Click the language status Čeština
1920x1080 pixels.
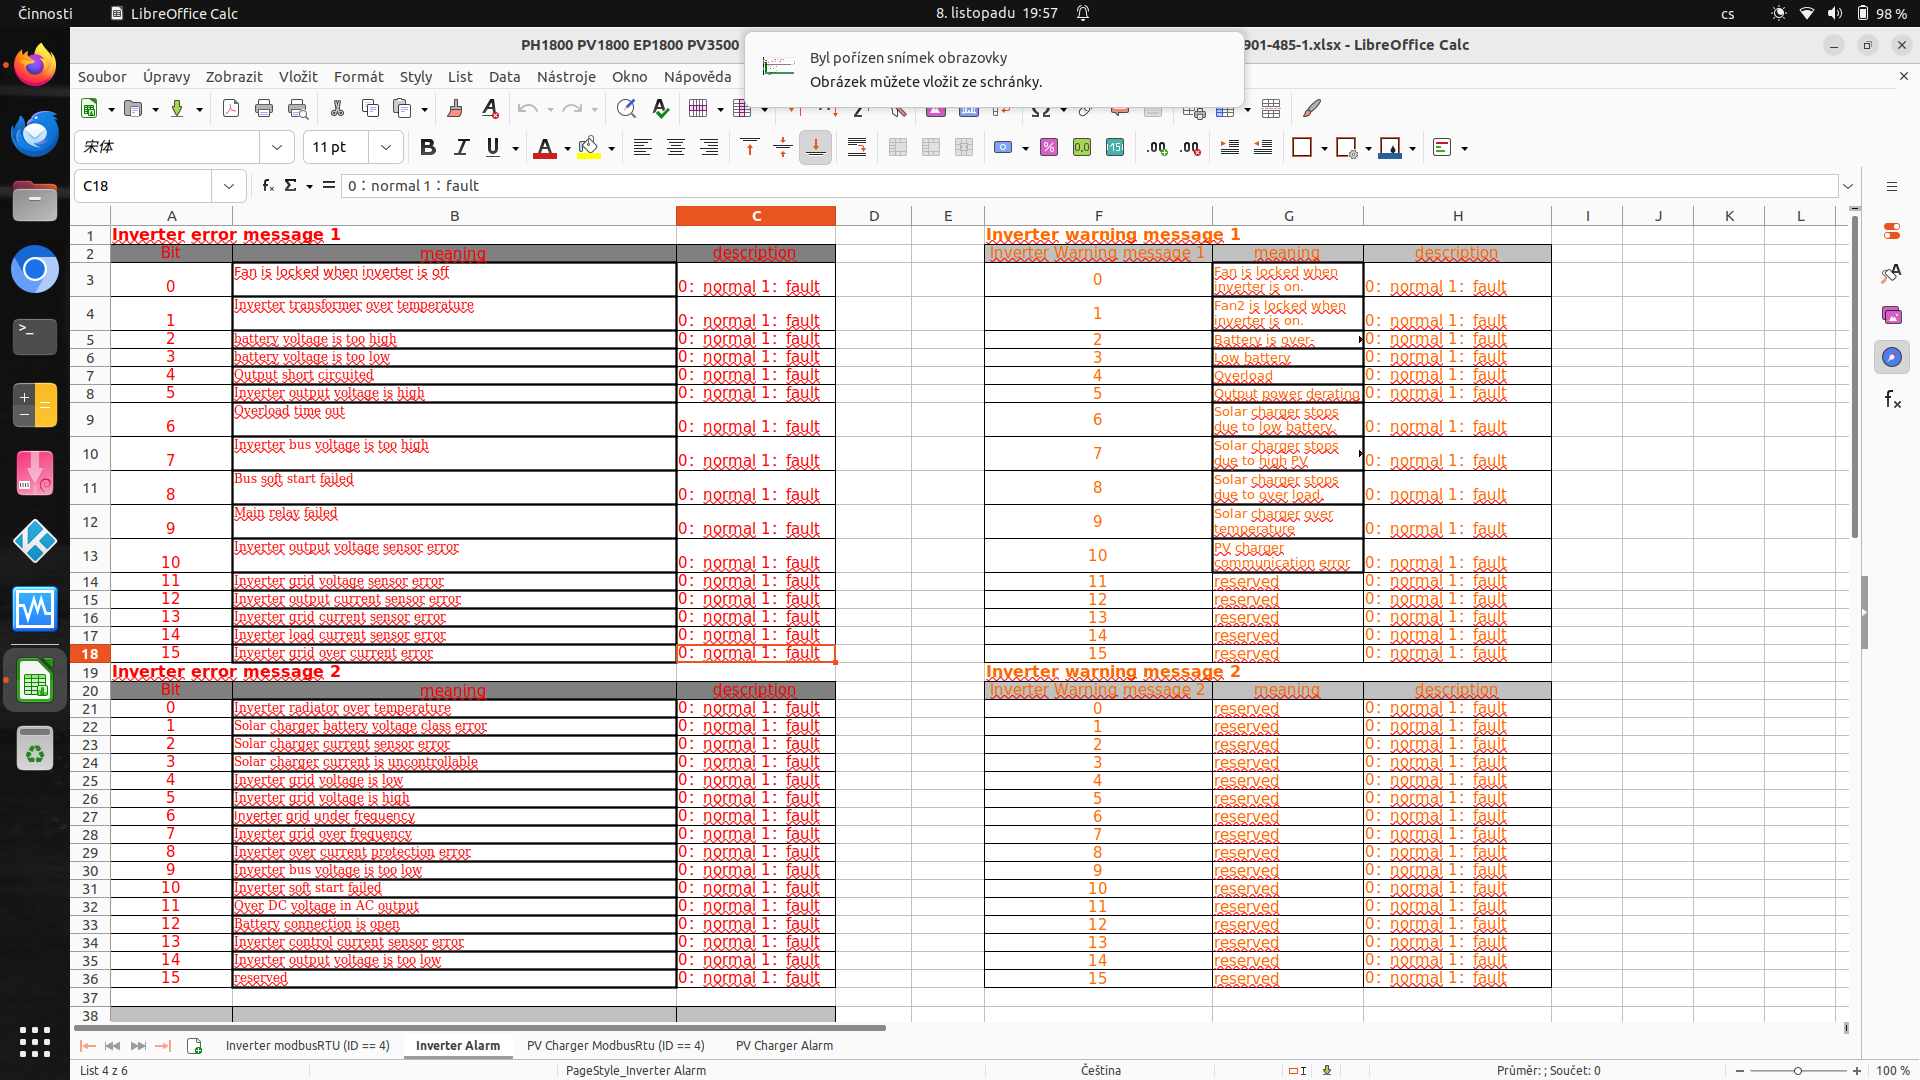pyautogui.click(x=1100, y=1070)
